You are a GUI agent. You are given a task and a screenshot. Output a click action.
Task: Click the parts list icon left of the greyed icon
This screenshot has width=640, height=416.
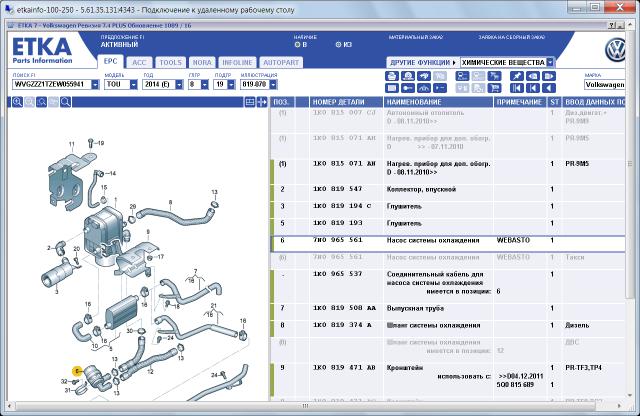462,76
